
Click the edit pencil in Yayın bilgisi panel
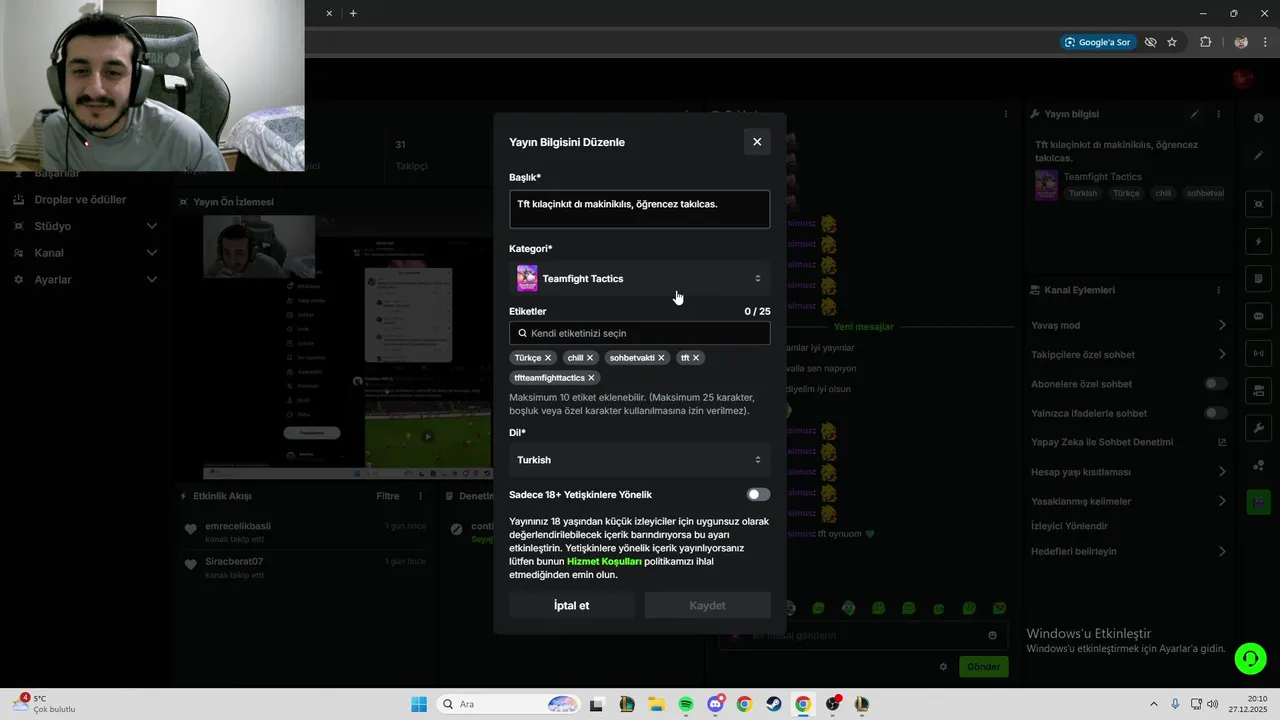1194,114
